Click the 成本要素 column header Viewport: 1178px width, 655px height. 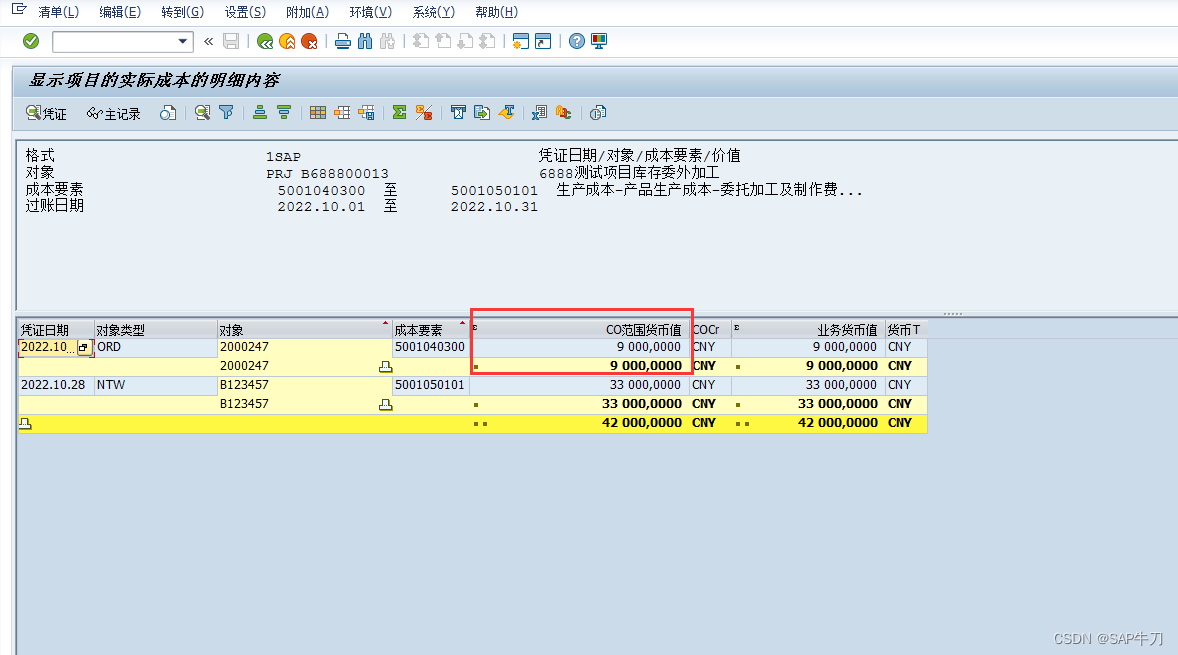430,330
